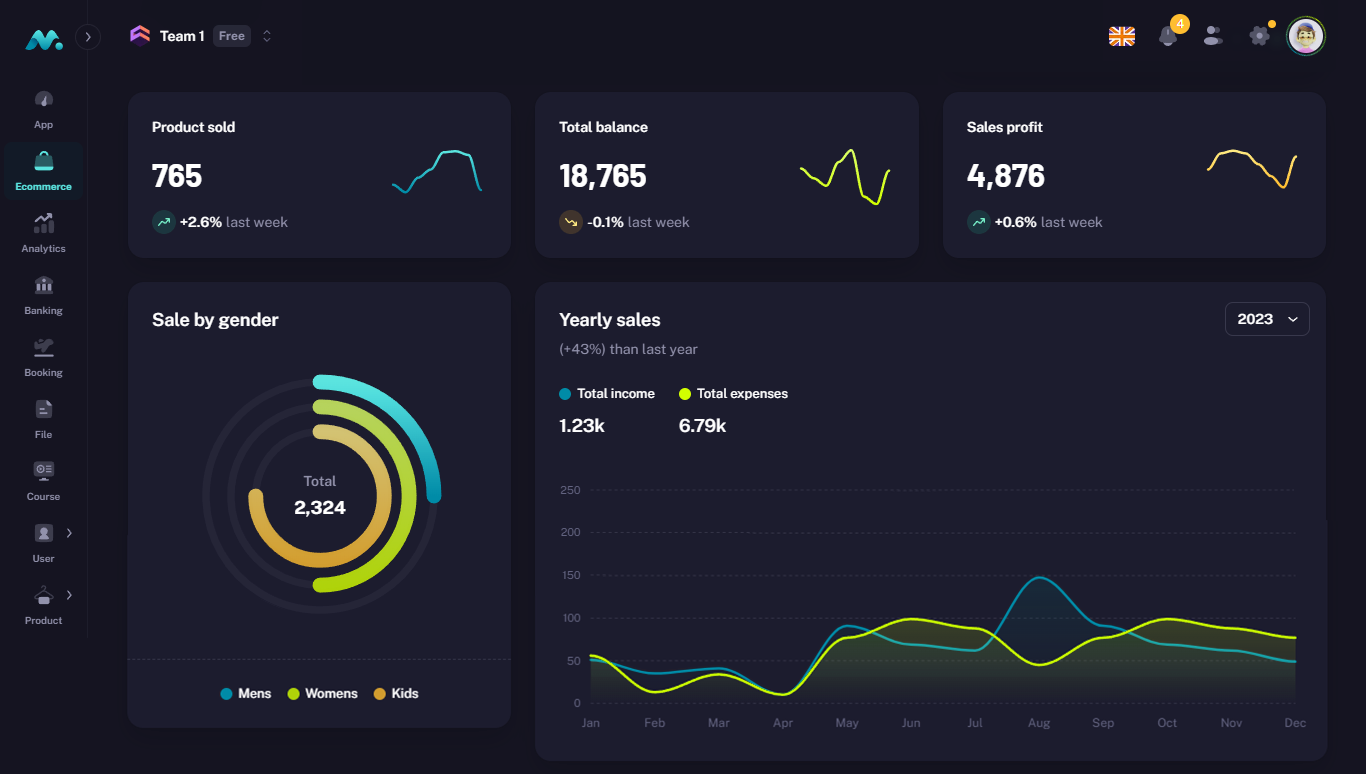This screenshot has width=1366, height=774.
Task: Toggle the Womens legend item
Action: click(323, 693)
